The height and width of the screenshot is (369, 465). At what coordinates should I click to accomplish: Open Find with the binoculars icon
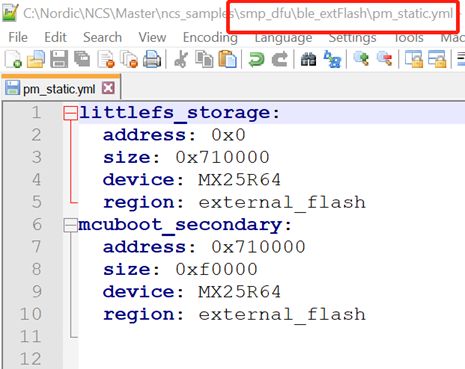coord(308,60)
